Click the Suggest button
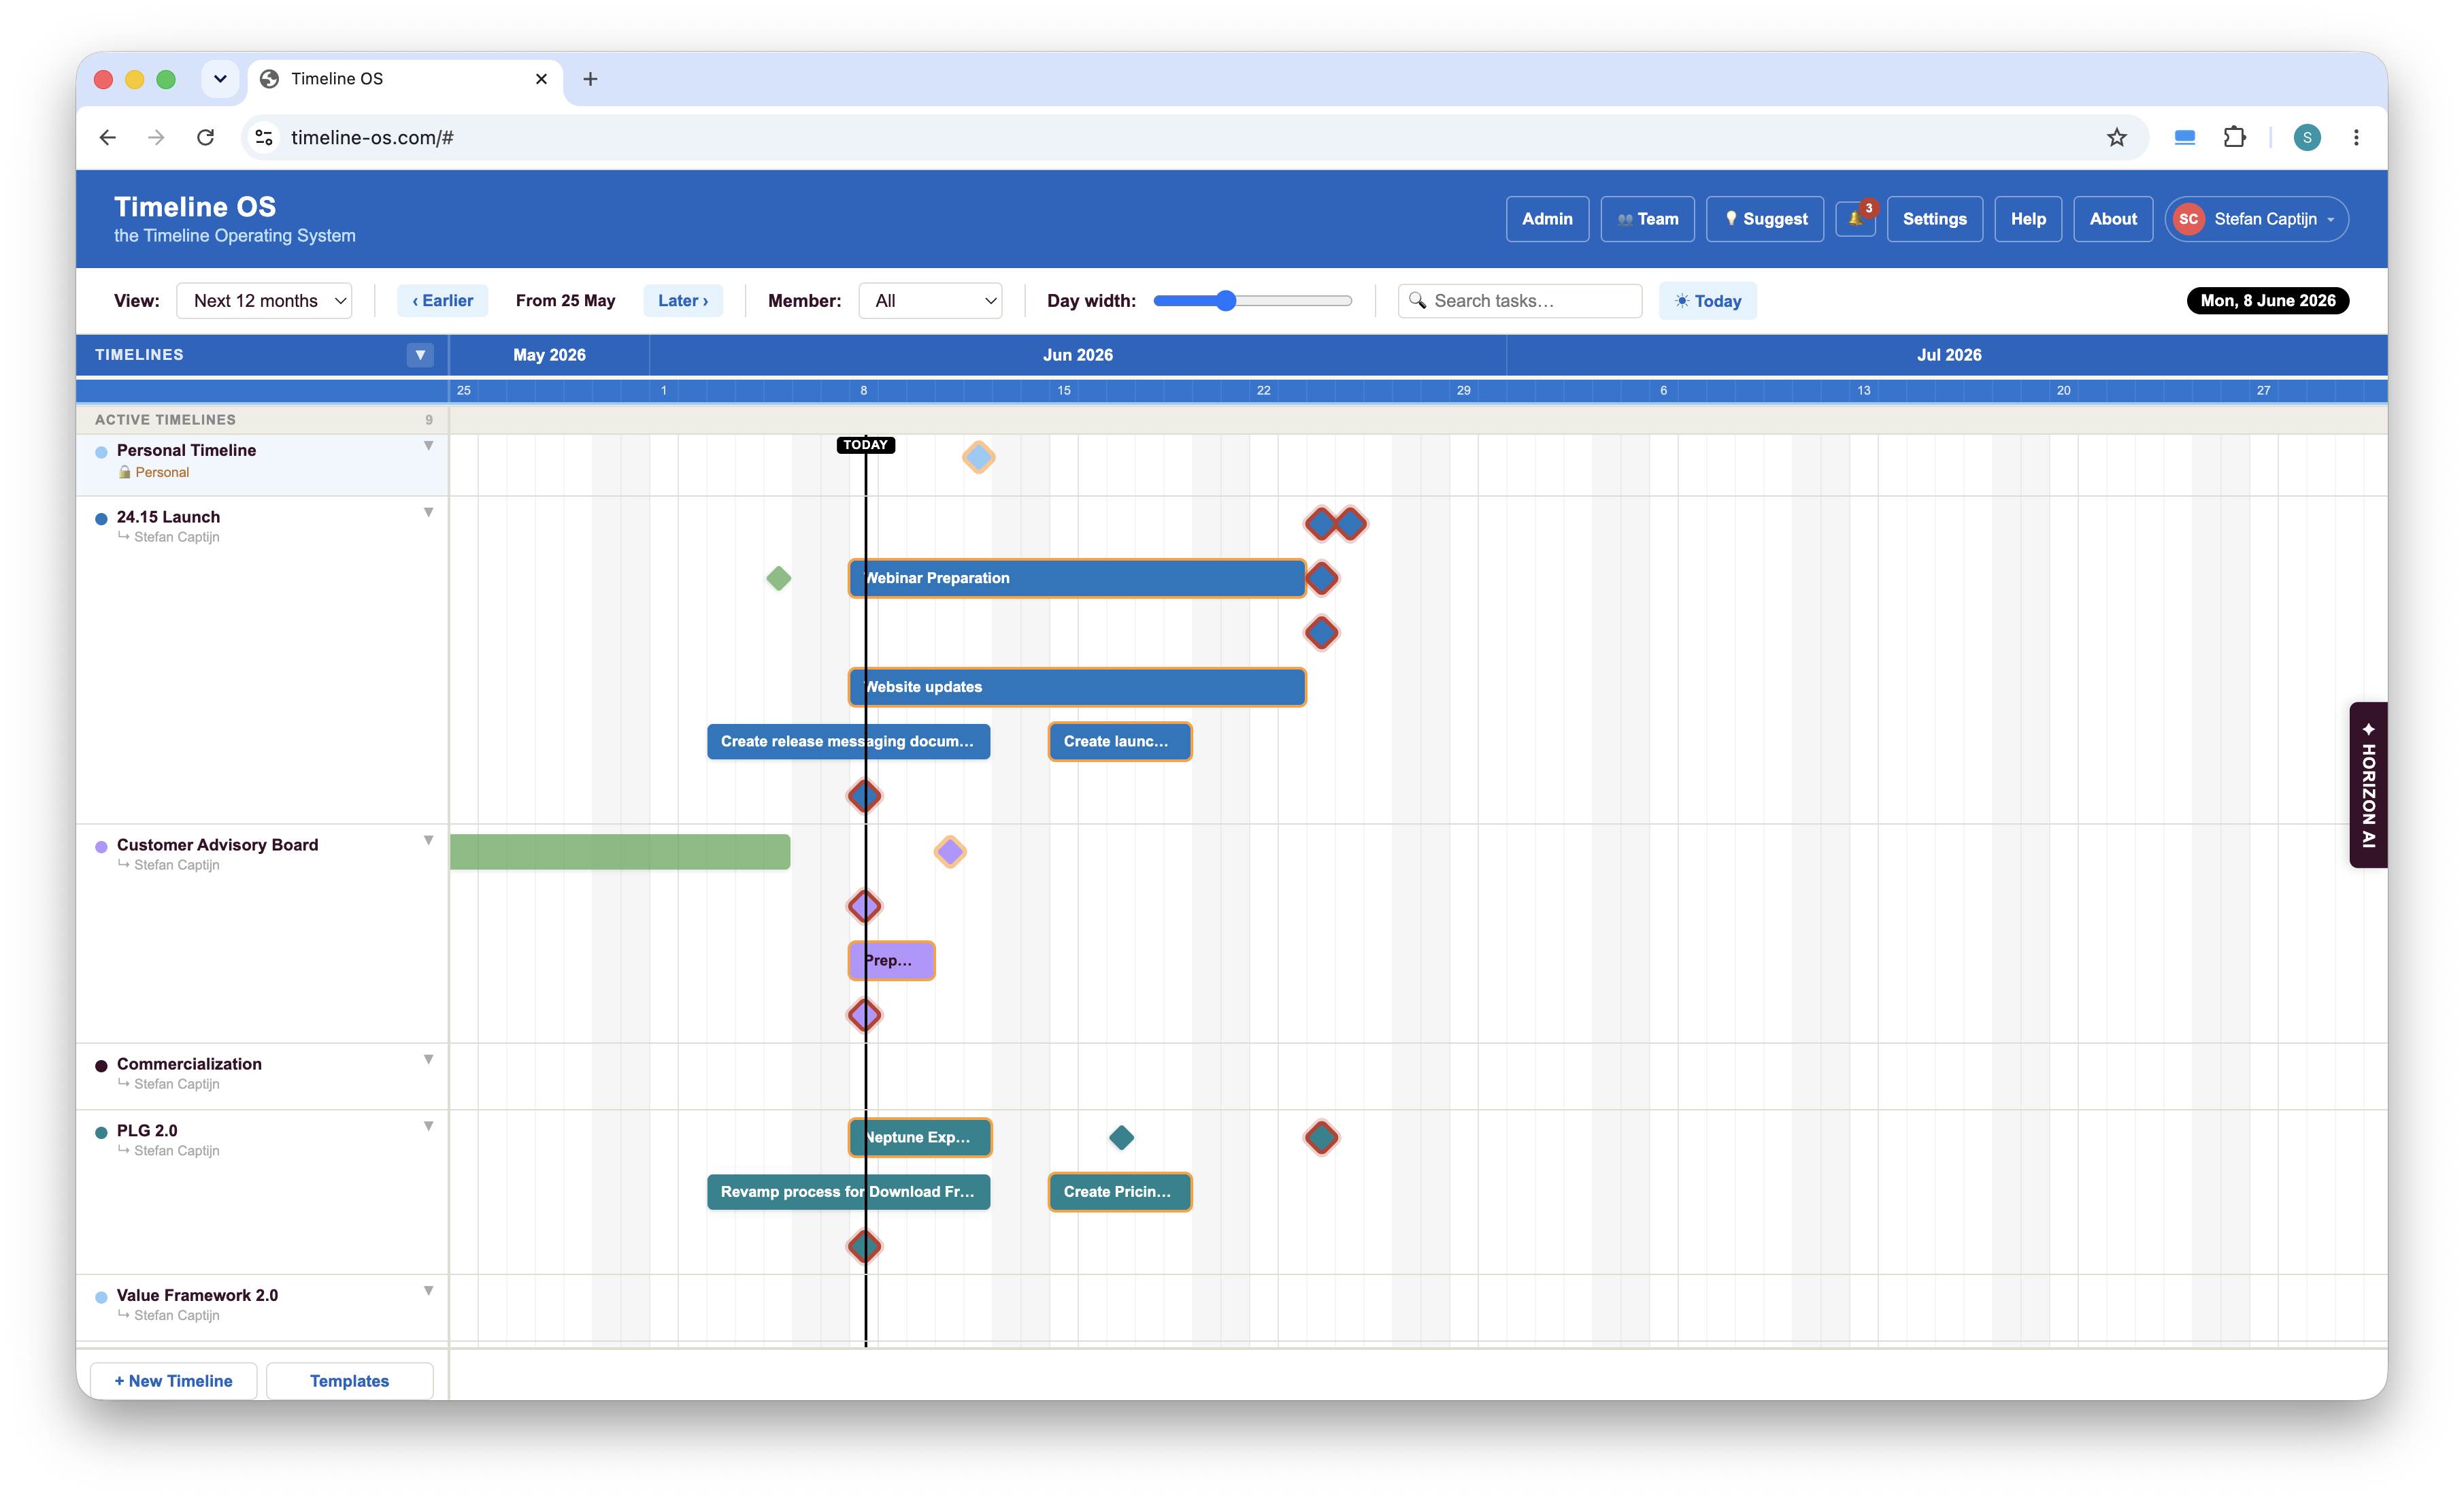Image resolution: width=2464 pixels, height=1501 pixels. pyautogui.click(x=1765, y=219)
